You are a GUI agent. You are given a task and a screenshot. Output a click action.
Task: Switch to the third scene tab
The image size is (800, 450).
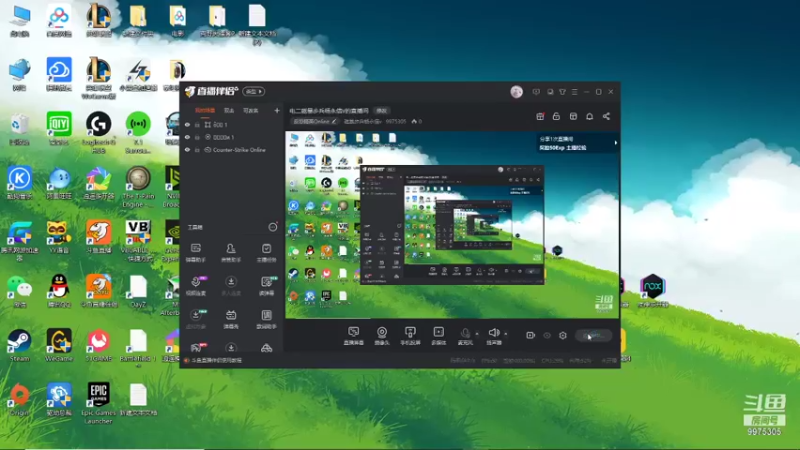pyautogui.click(x=251, y=110)
